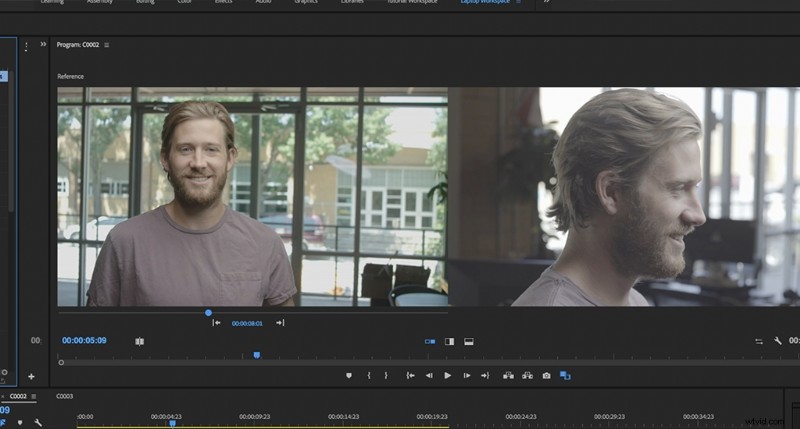Add a marker in Program monitor
The height and width of the screenshot is (429, 800).
pyautogui.click(x=349, y=375)
